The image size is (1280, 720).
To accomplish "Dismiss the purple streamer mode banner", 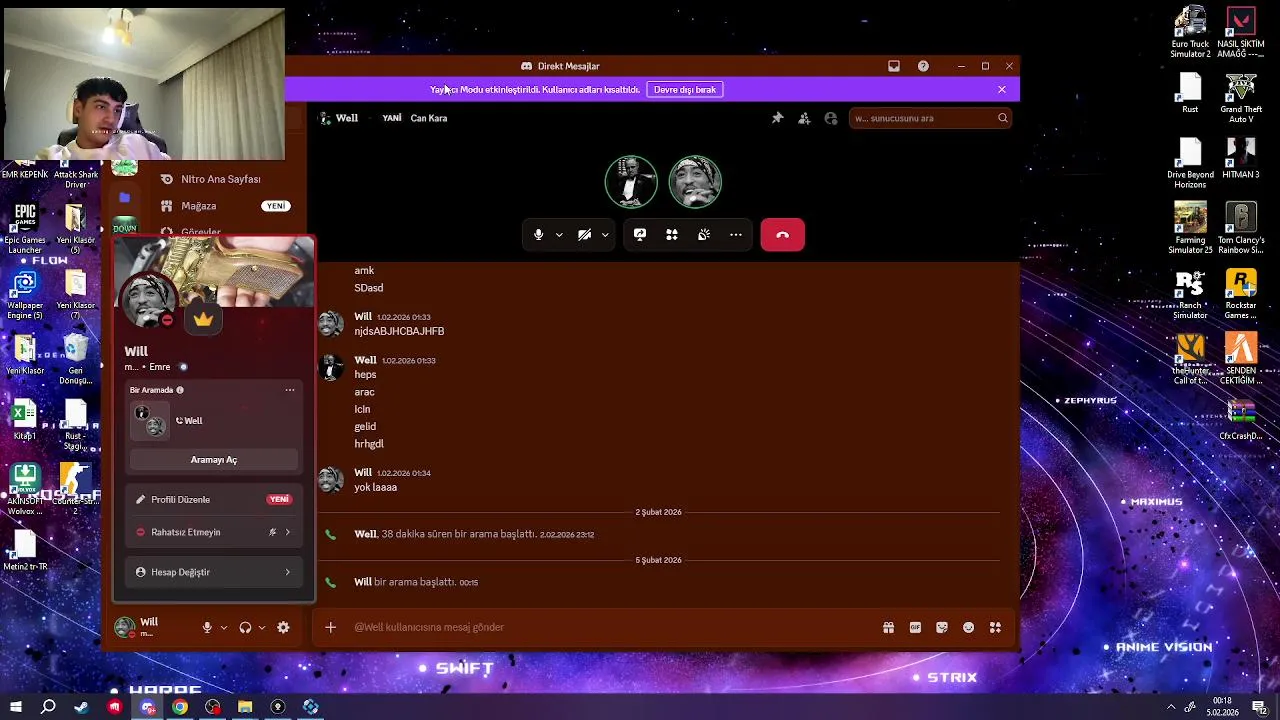I will tap(1002, 89).
